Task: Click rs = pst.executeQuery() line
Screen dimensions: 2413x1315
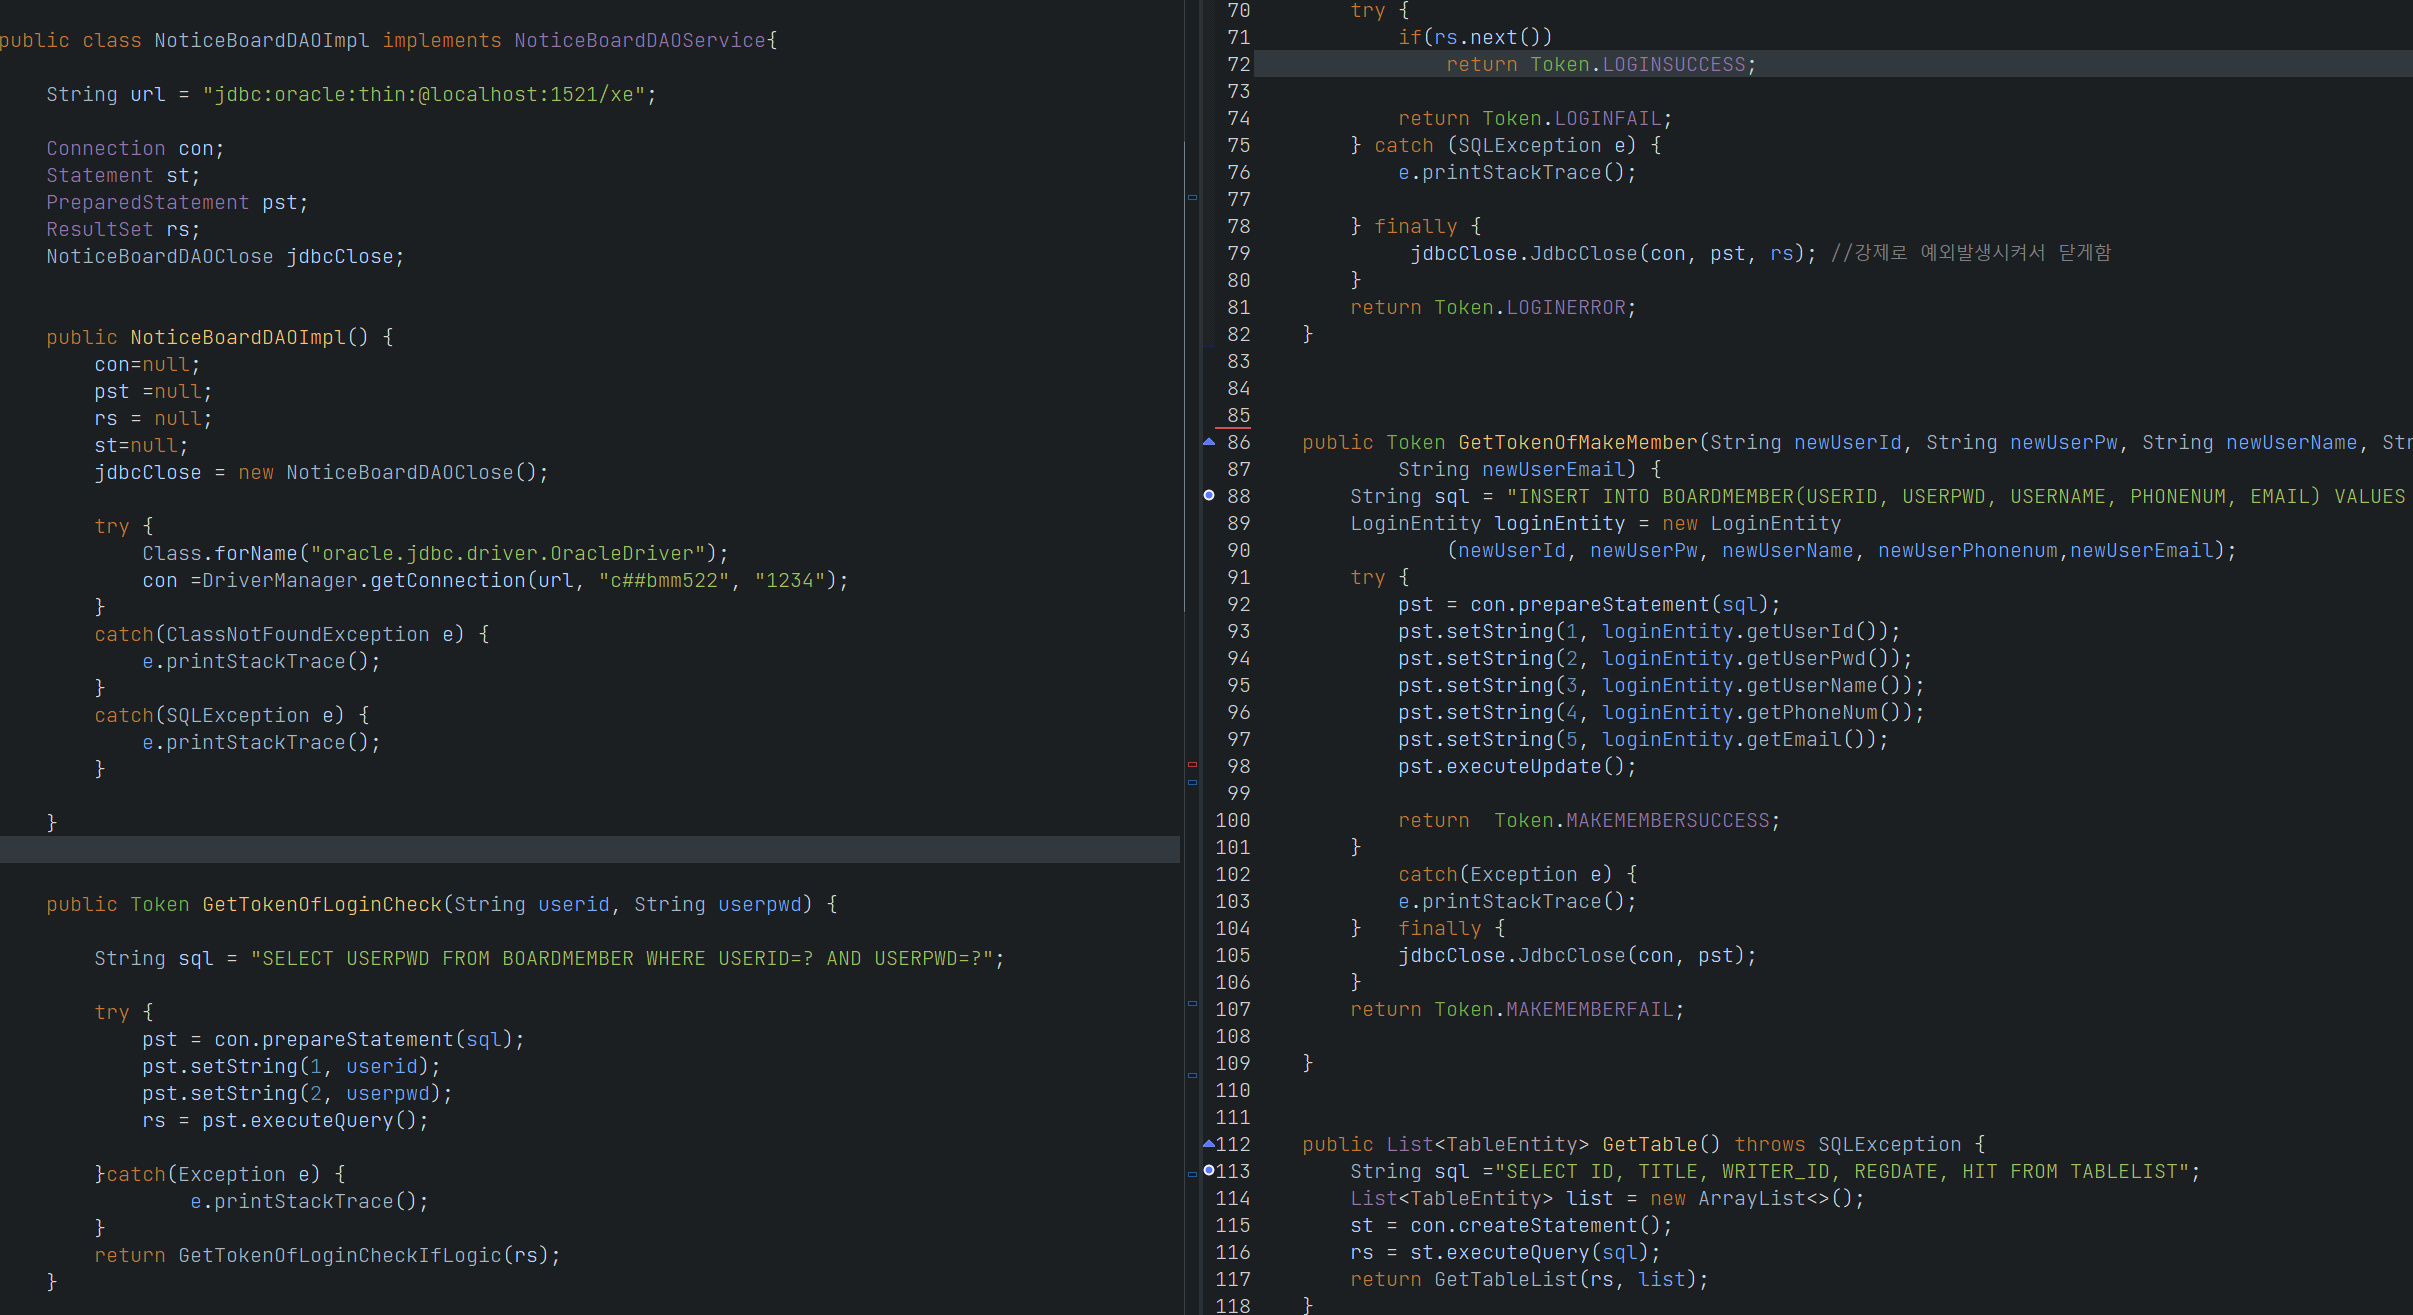Action: pos(285,1120)
